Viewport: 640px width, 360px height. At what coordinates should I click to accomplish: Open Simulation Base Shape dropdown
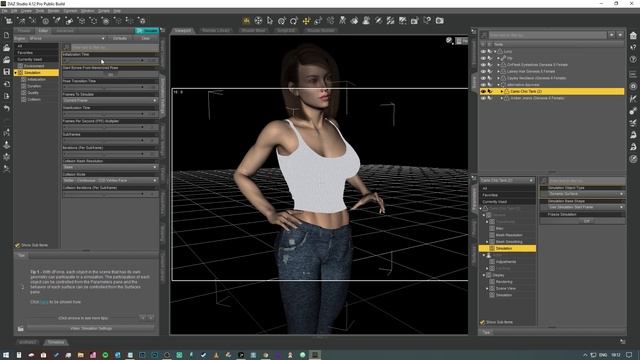583,207
